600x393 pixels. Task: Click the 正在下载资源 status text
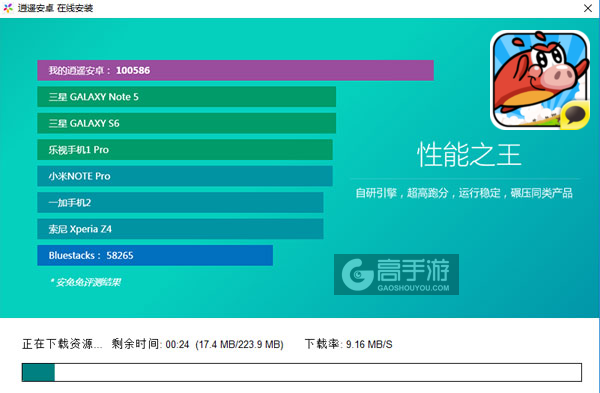pyautogui.click(x=62, y=344)
